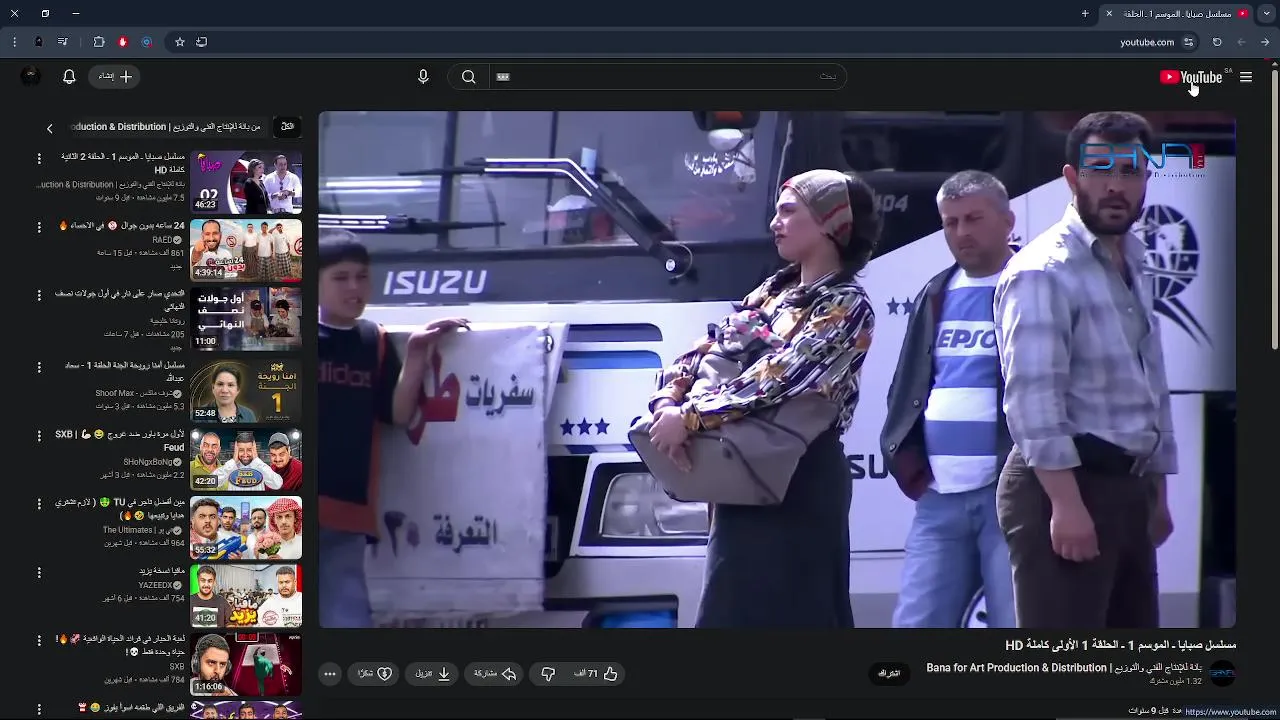Open thumbnail of أمنا رويحة الجنة (52:48)
The width and height of the screenshot is (1280, 720).
[246, 390]
